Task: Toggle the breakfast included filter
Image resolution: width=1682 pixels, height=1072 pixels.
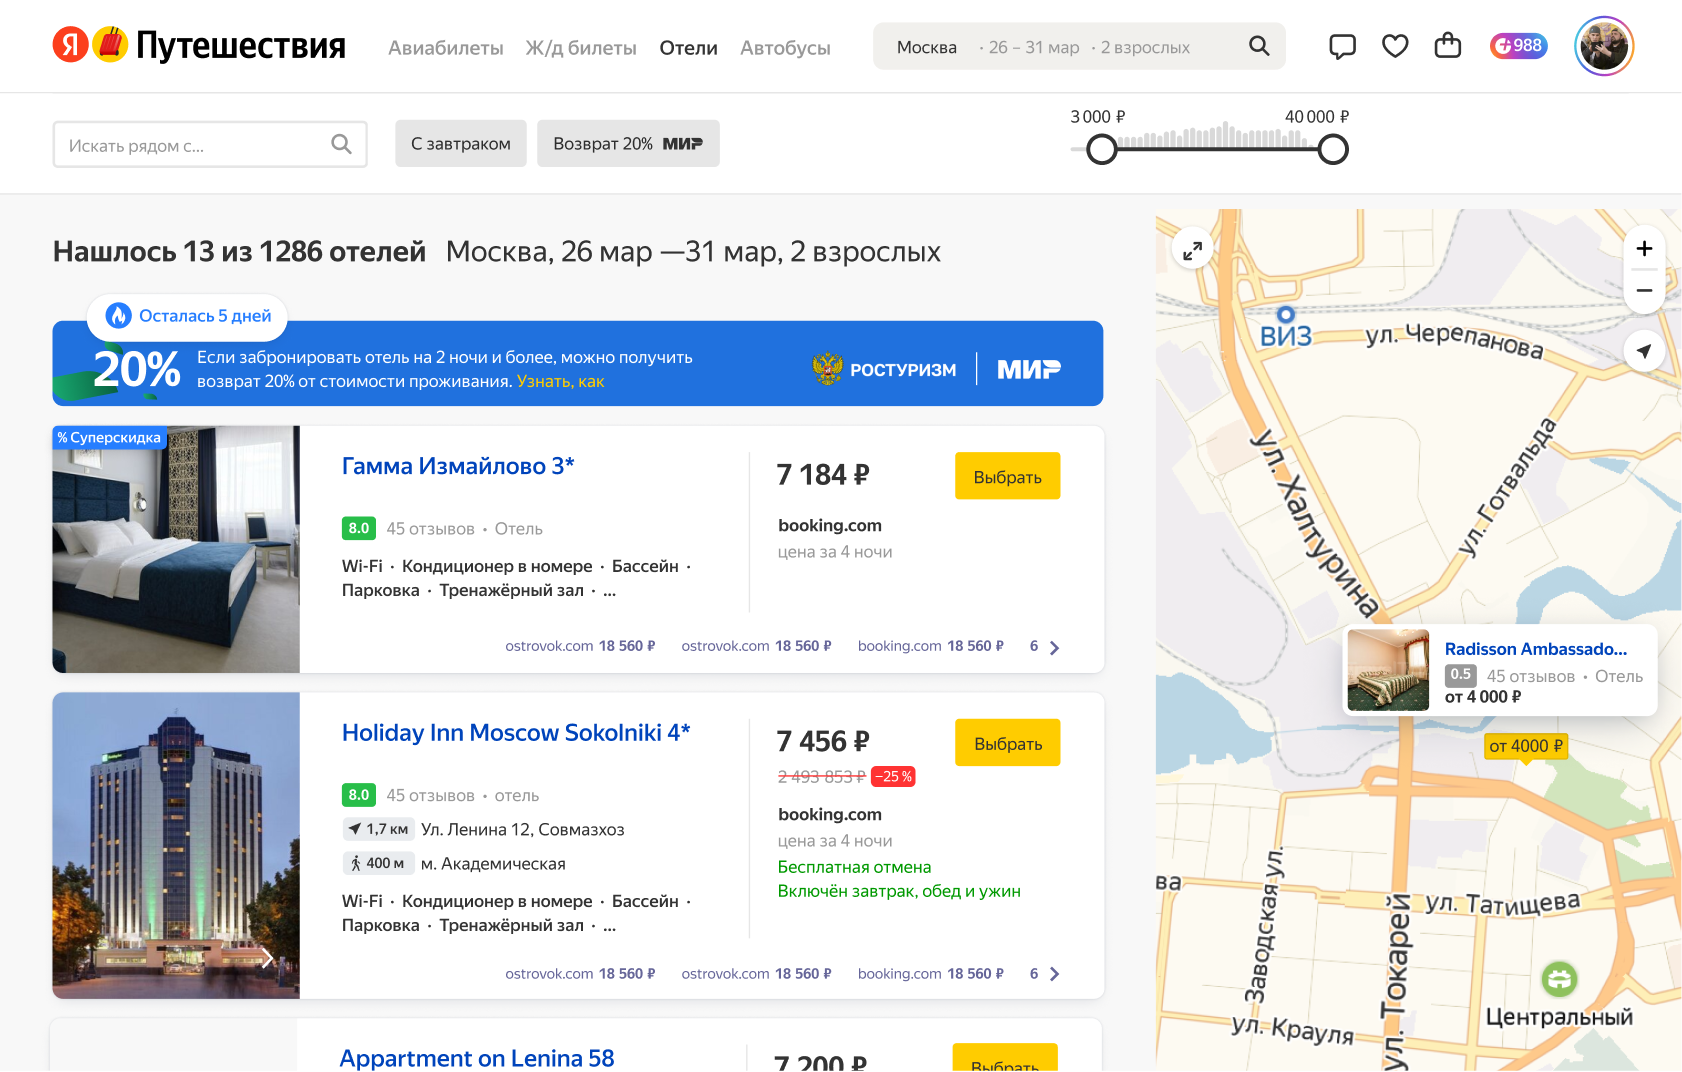Action: 461,144
